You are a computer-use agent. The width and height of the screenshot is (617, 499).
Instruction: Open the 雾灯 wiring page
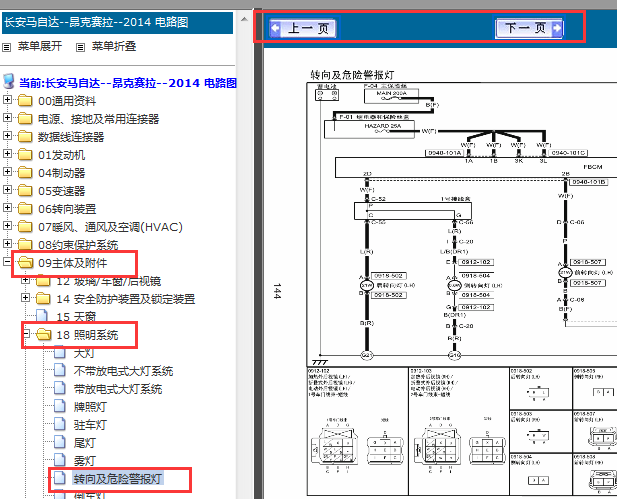point(84,460)
